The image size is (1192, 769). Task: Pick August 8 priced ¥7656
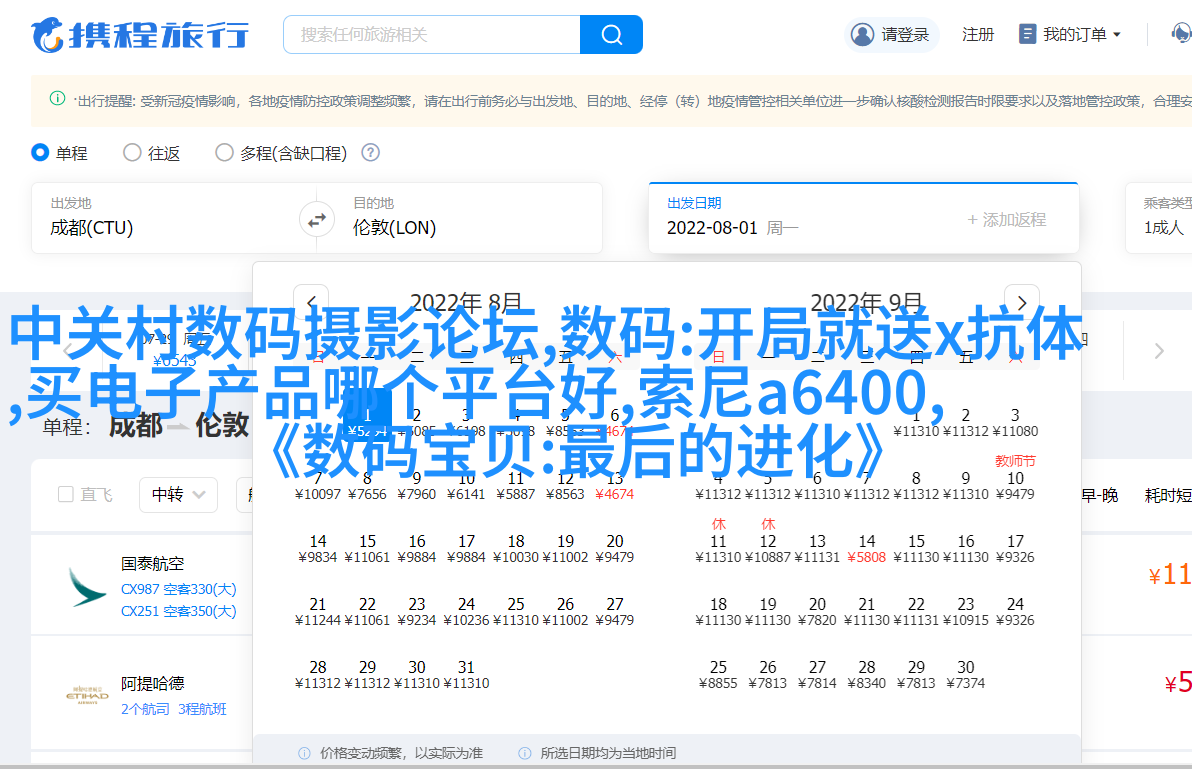coord(367,486)
